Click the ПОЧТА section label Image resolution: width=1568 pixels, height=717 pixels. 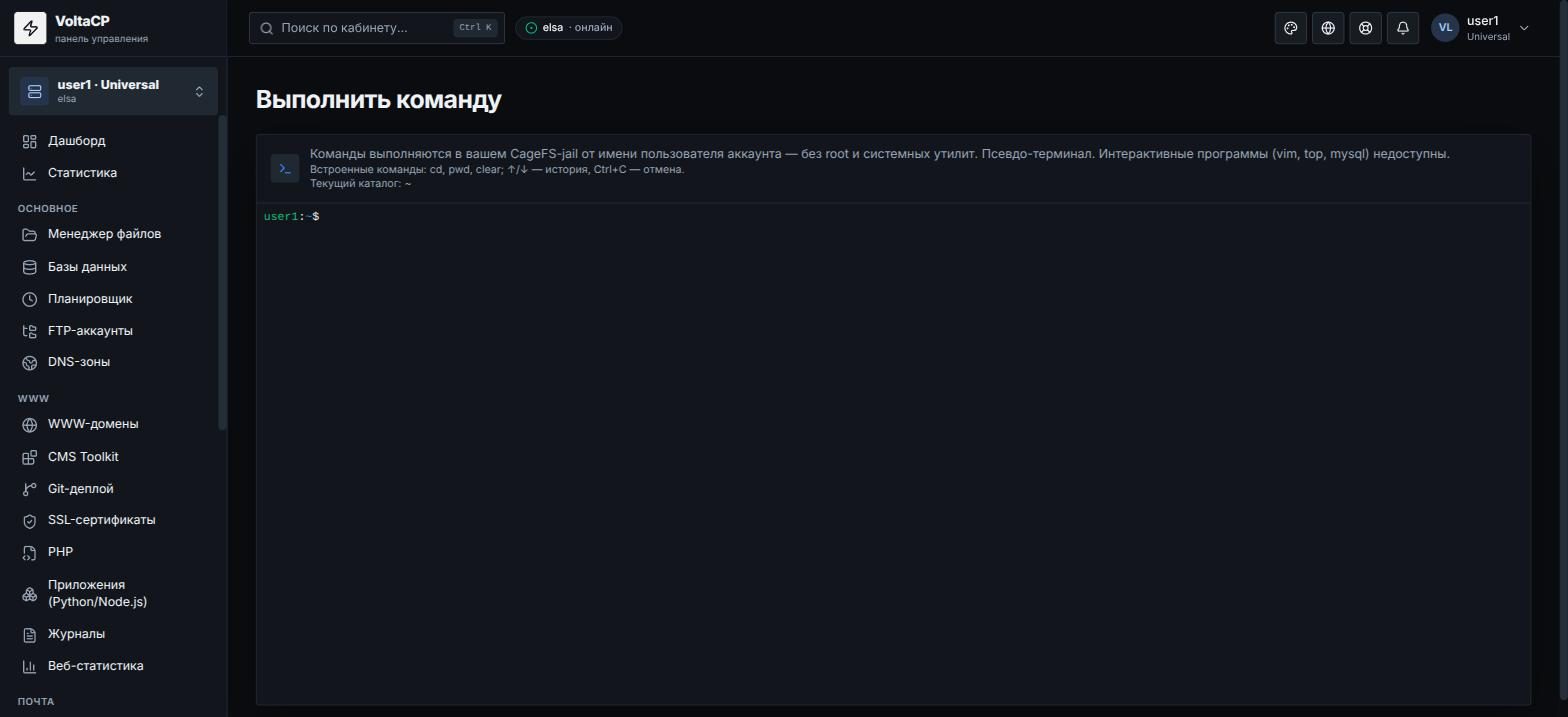pyautogui.click(x=36, y=702)
